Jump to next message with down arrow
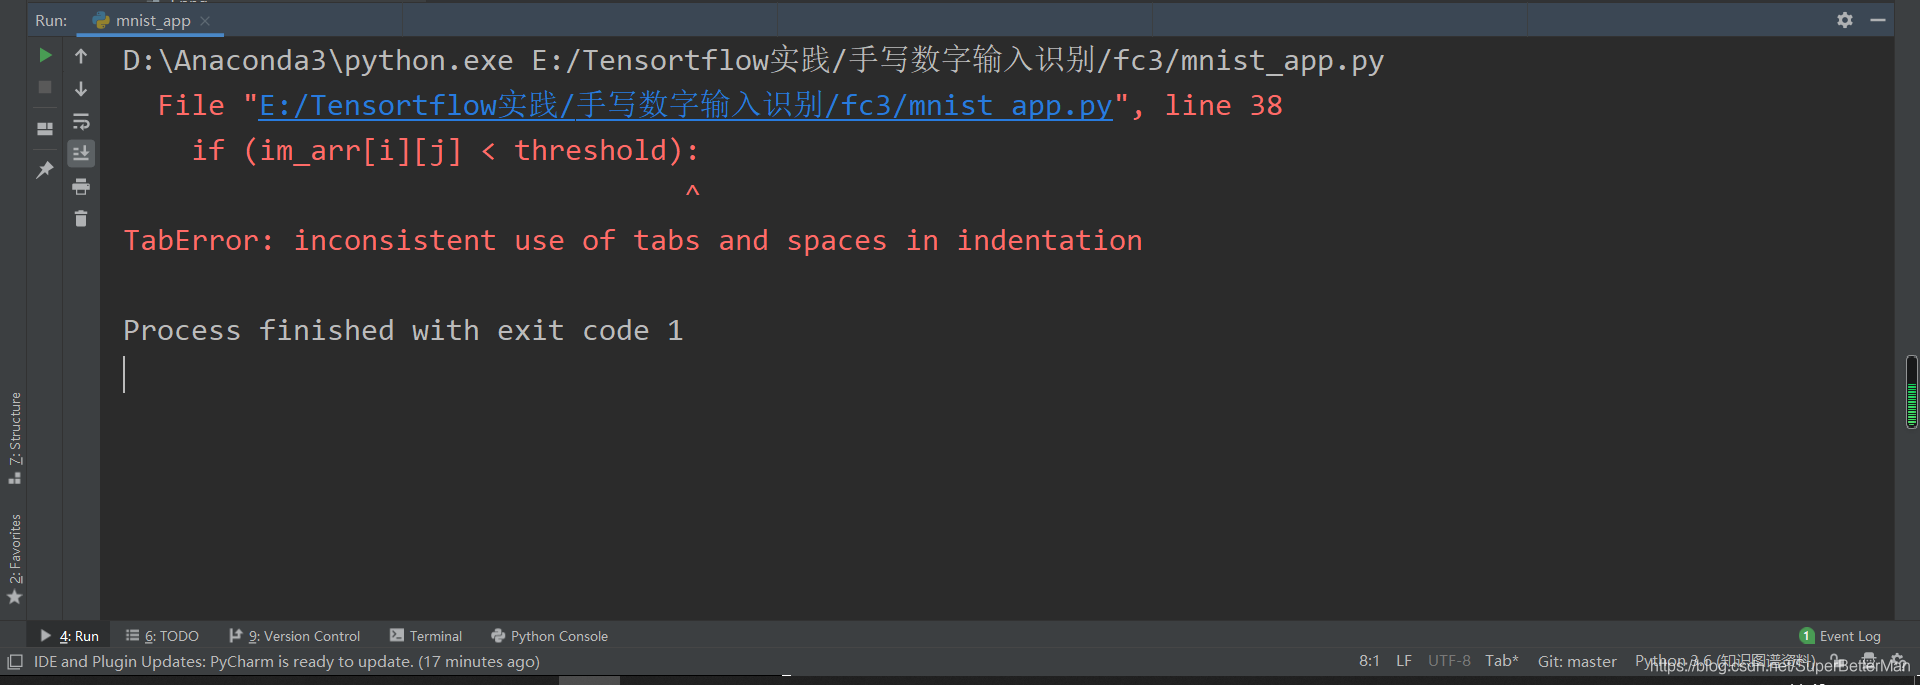This screenshot has height=685, width=1920. click(x=81, y=88)
